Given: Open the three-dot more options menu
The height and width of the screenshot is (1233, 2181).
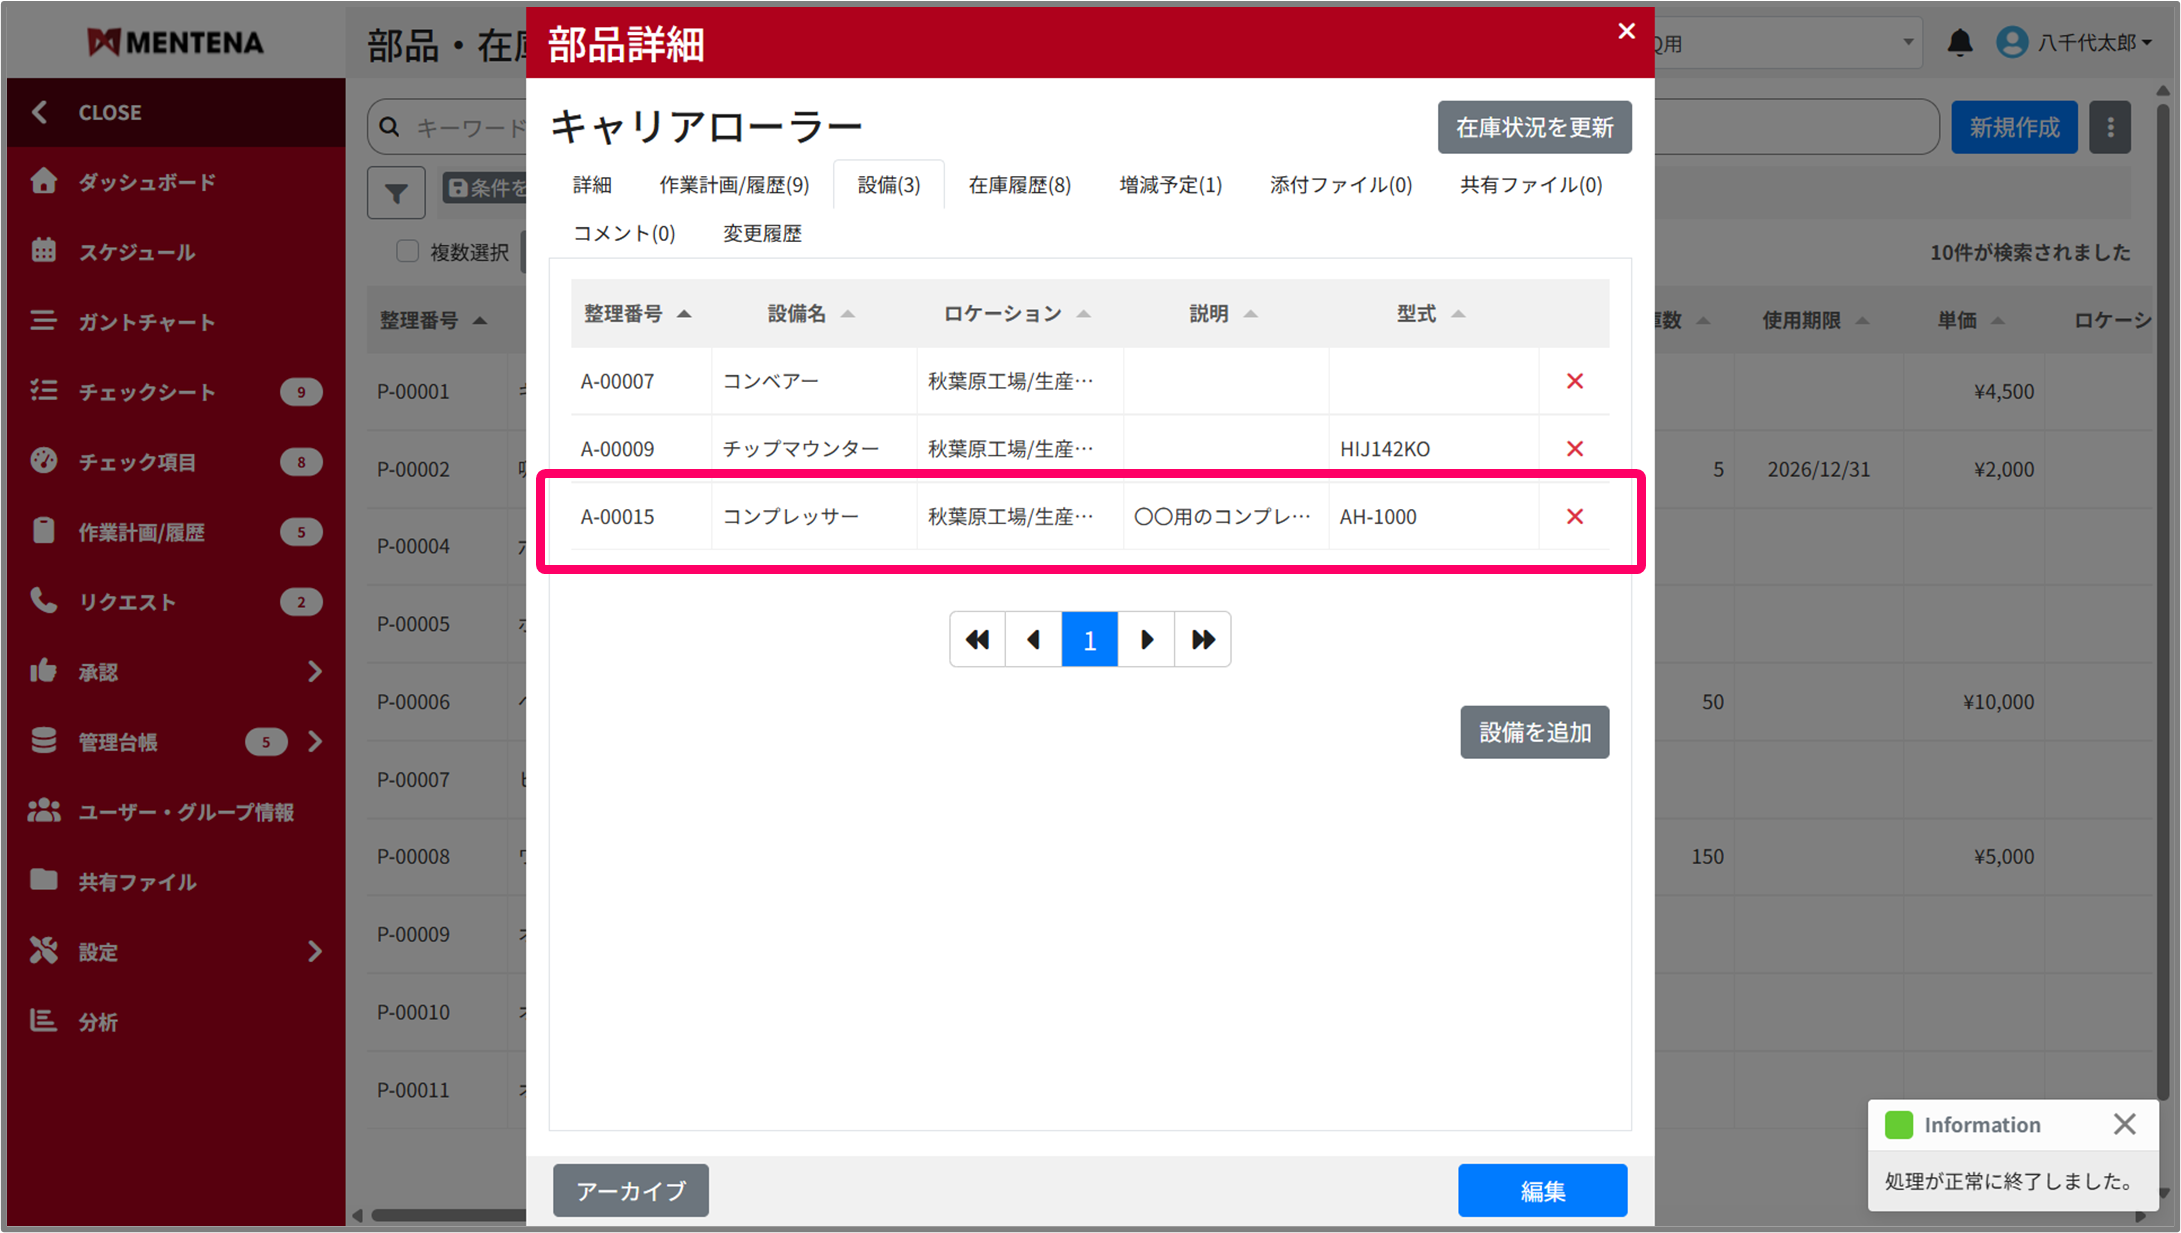Looking at the screenshot, I should click(x=2110, y=128).
